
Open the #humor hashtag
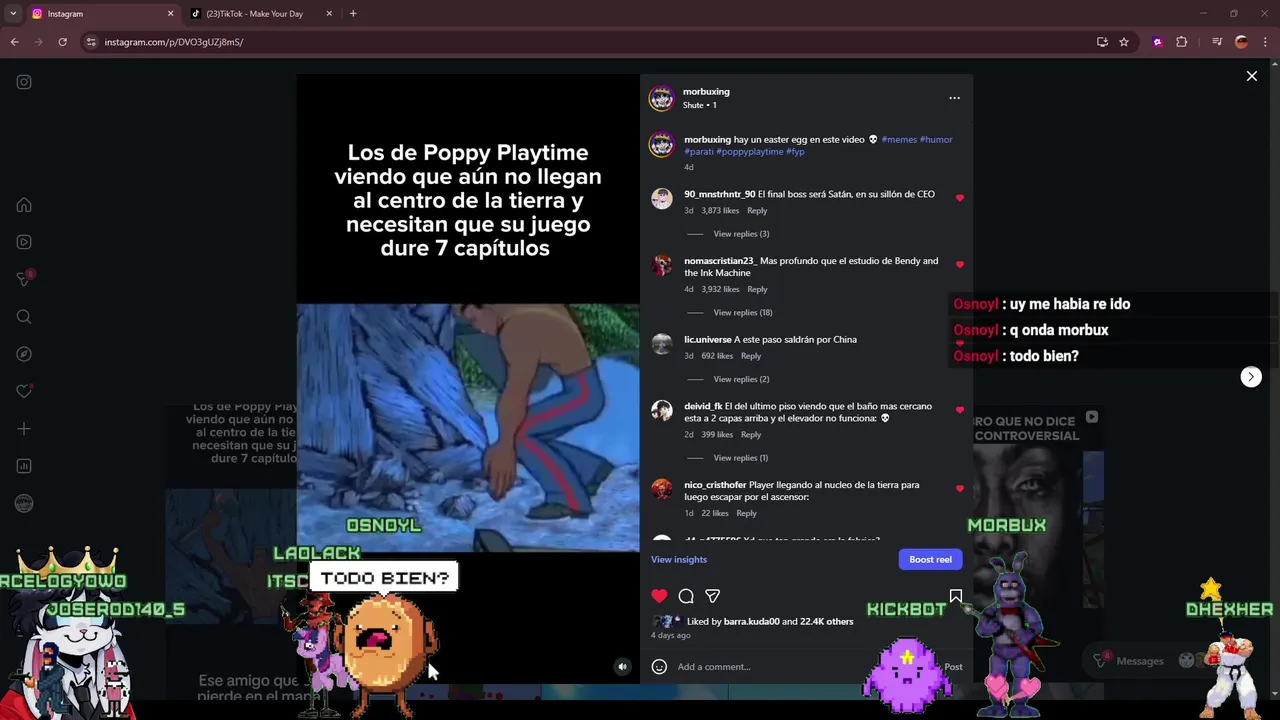click(x=936, y=140)
